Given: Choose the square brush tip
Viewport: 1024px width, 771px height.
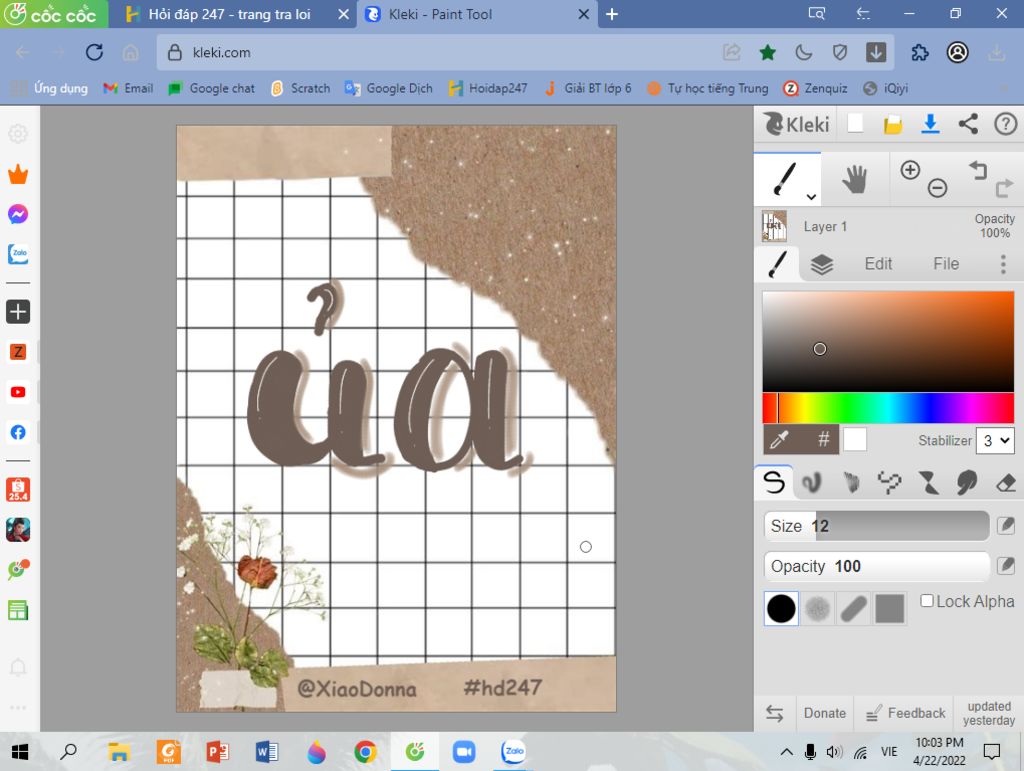Looking at the screenshot, I should click(889, 608).
